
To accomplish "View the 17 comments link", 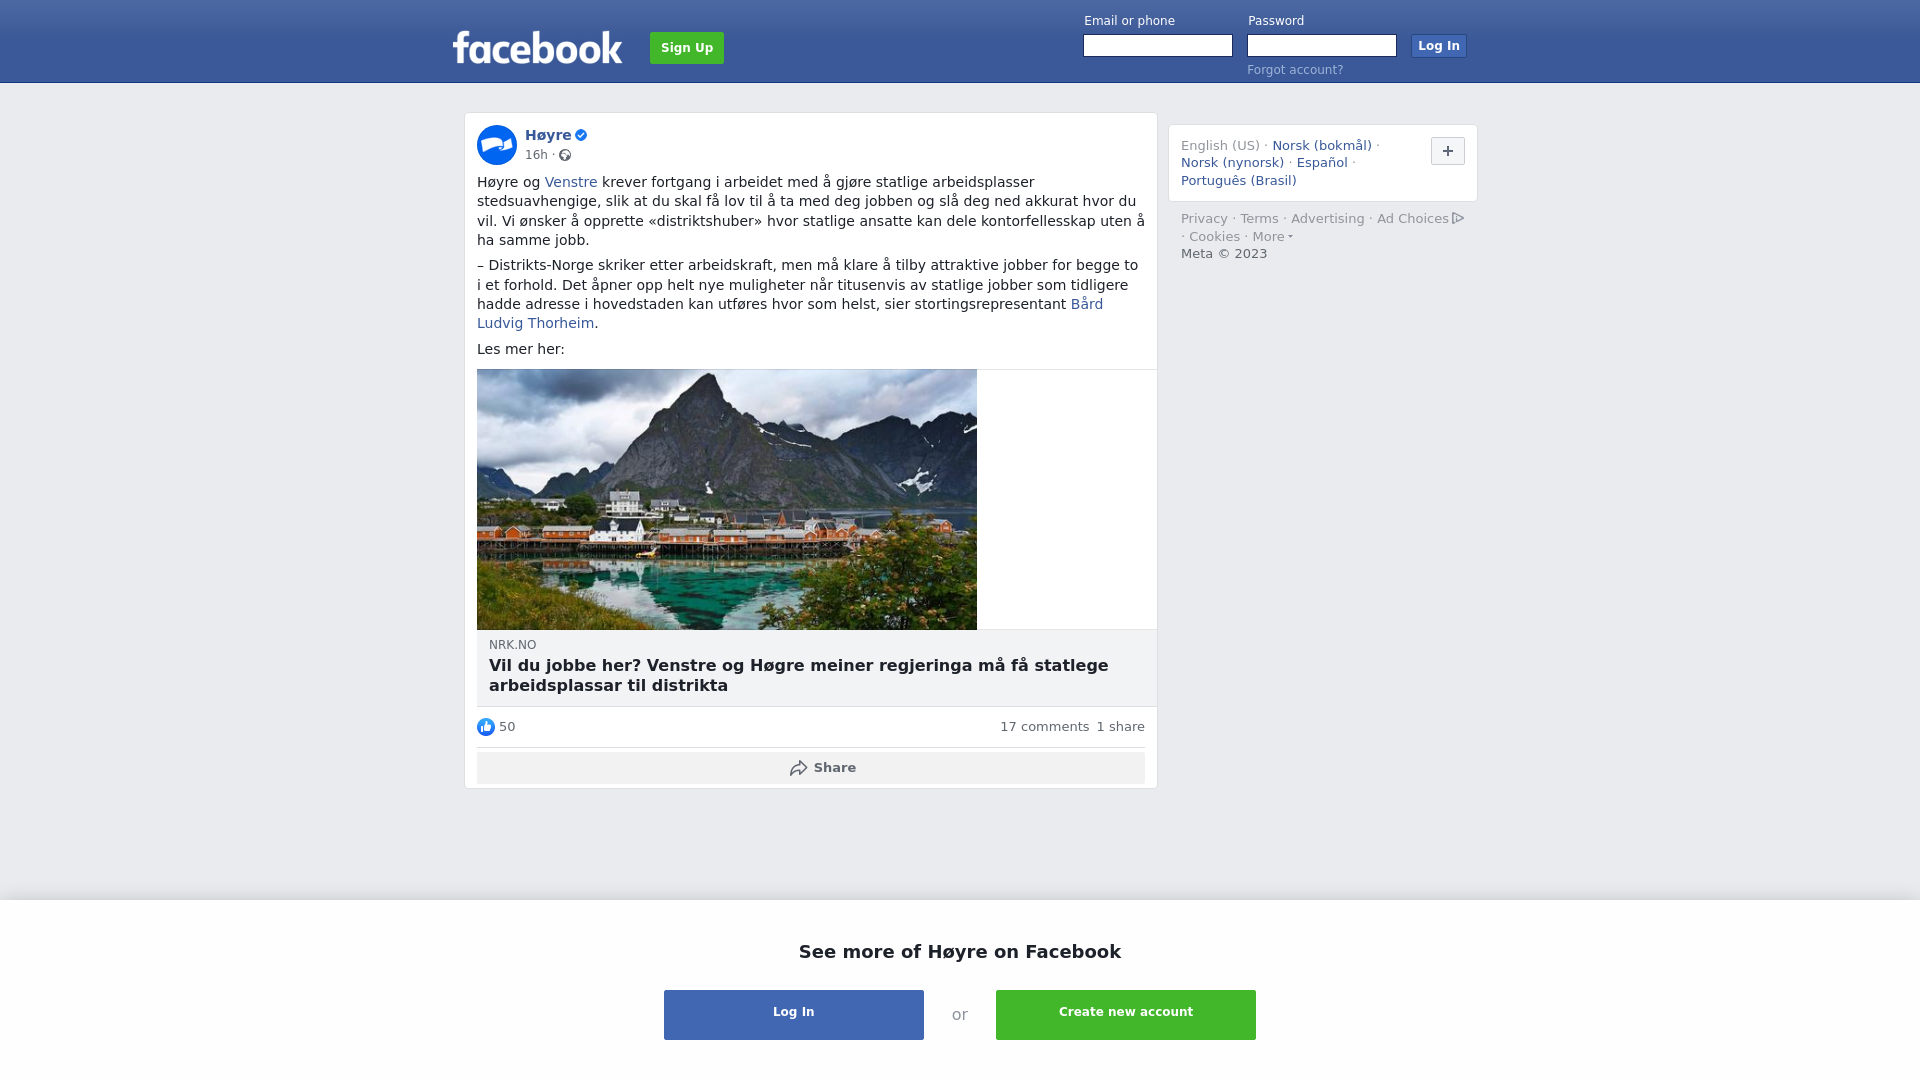I will point(1044,727).
